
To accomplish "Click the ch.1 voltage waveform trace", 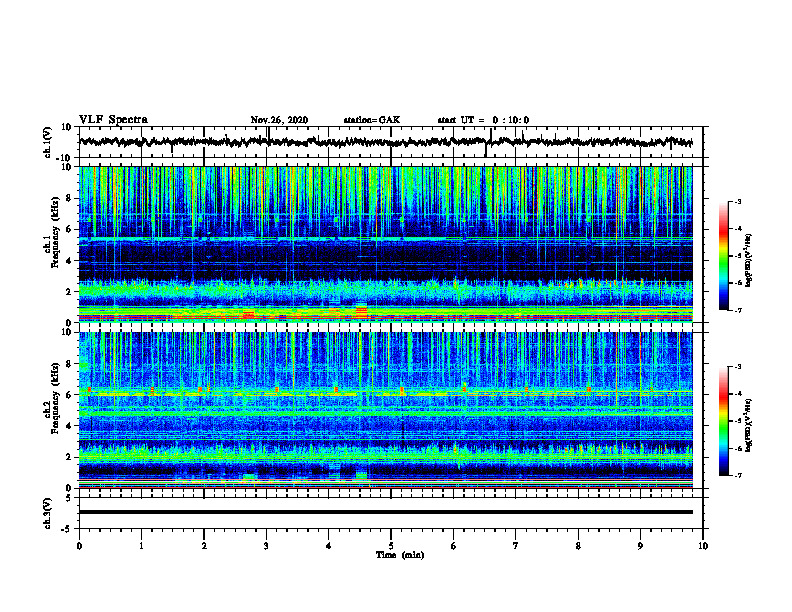I will pos(385,142).
